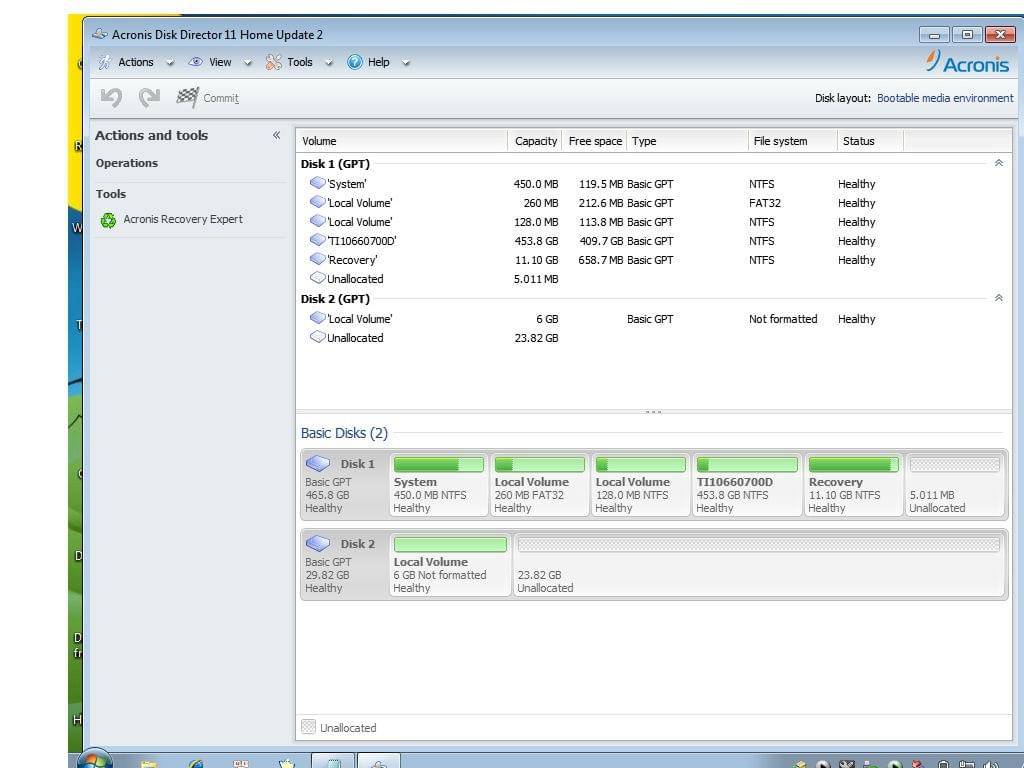
Task: Click the wrench icon beside Tools
Action: 273,62
